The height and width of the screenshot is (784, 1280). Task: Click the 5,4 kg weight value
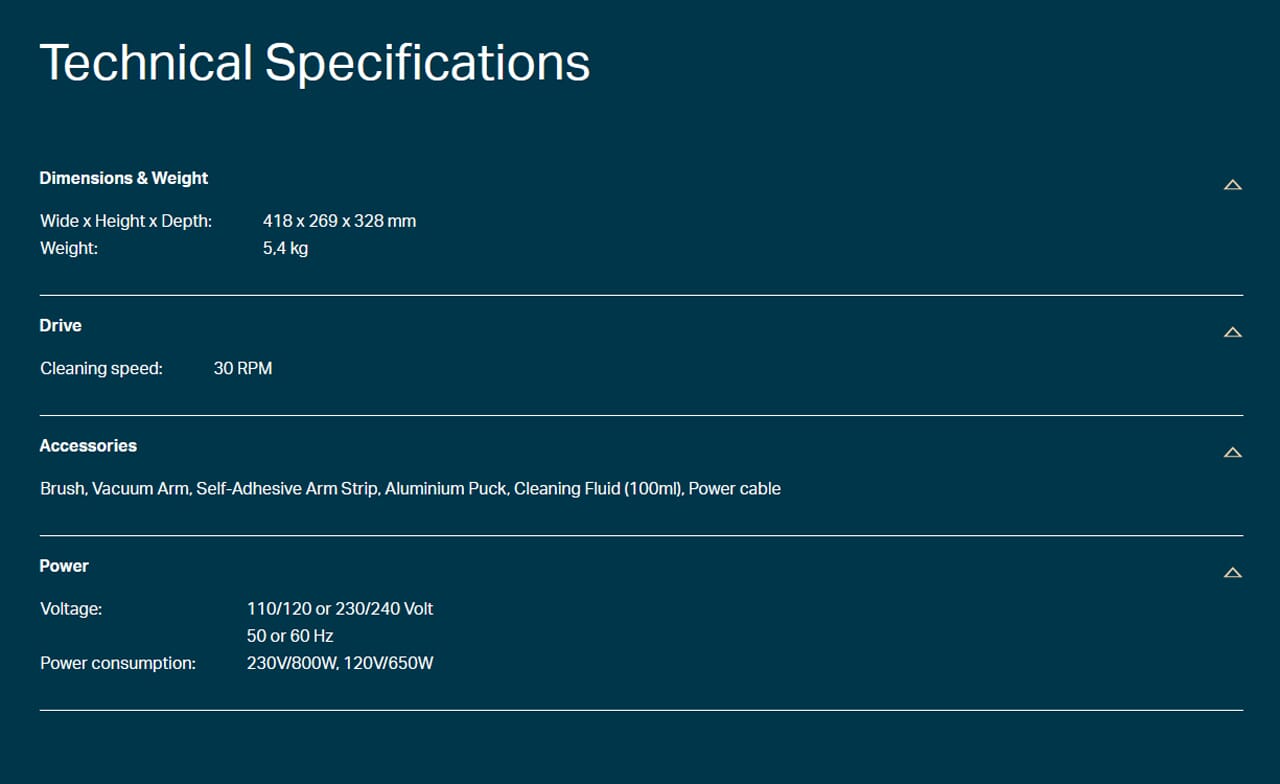(285, 248)
